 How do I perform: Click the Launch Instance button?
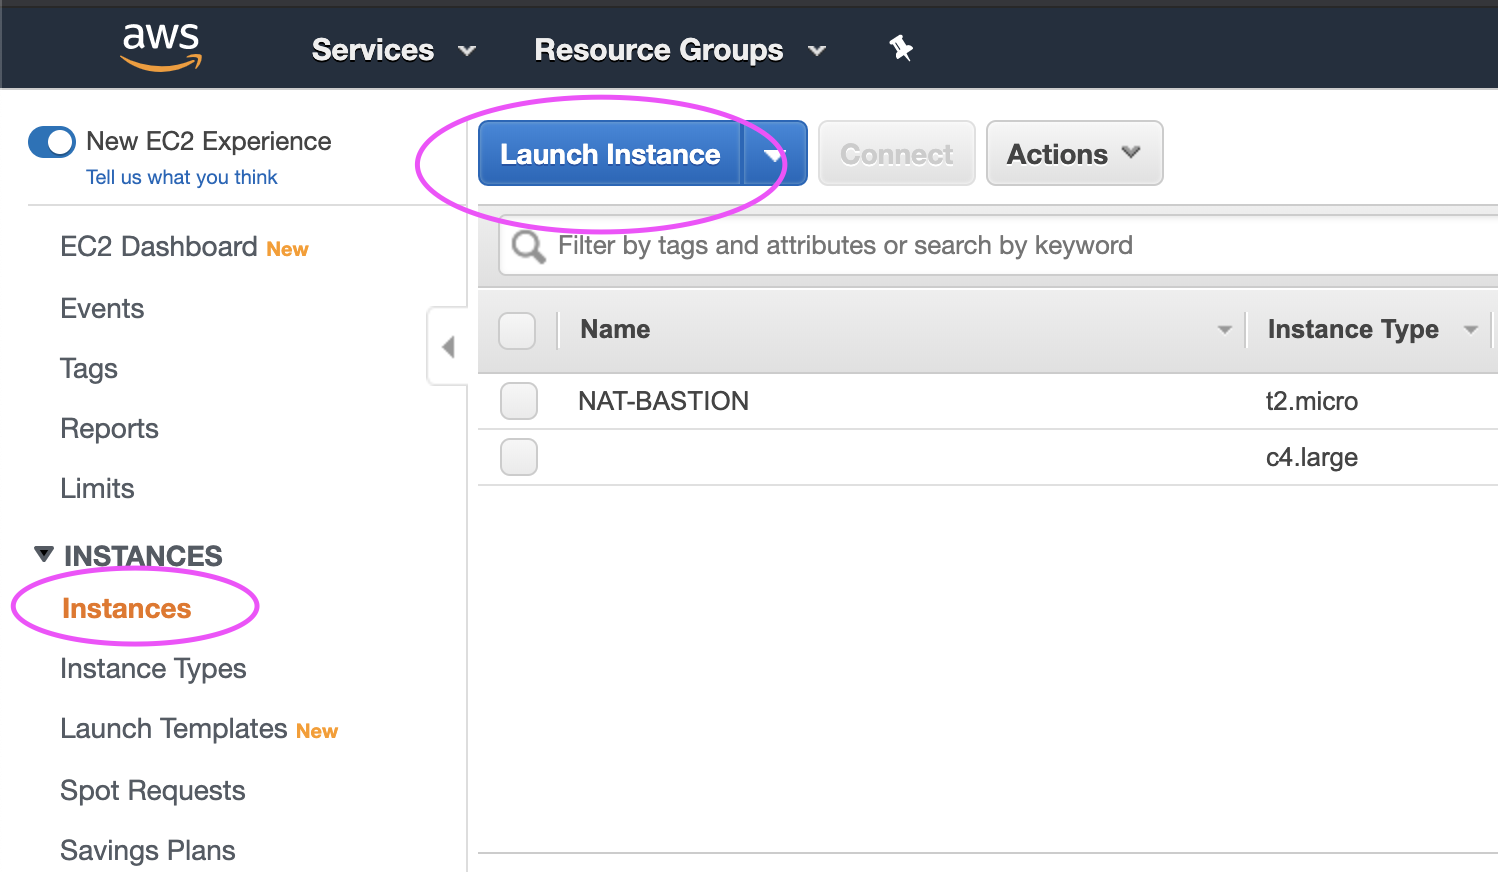610,154
